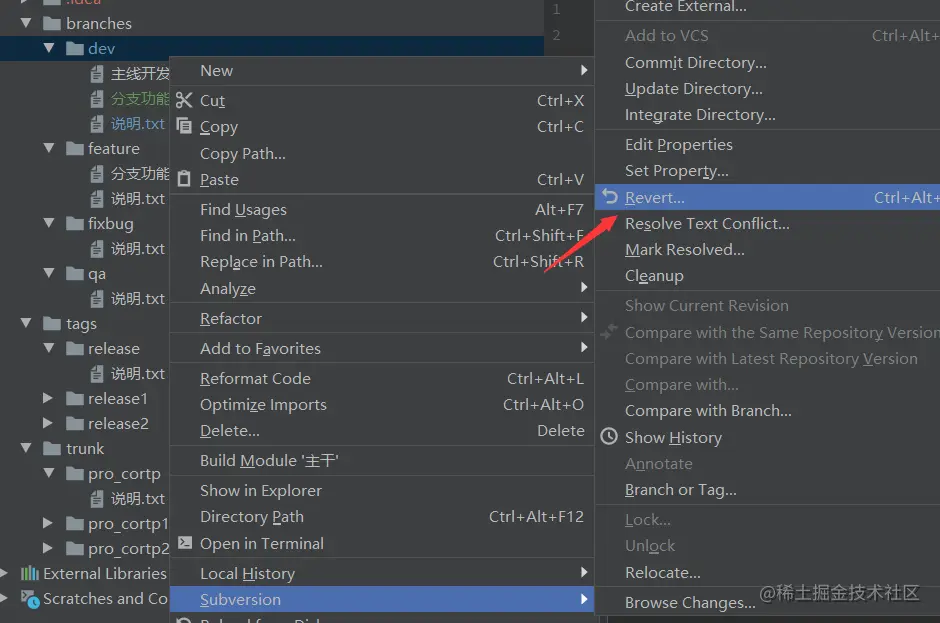Viewport: 940px width, 623px height.
Task: Click the file icon of 说明.txt under qa
Action: [97, 298]
